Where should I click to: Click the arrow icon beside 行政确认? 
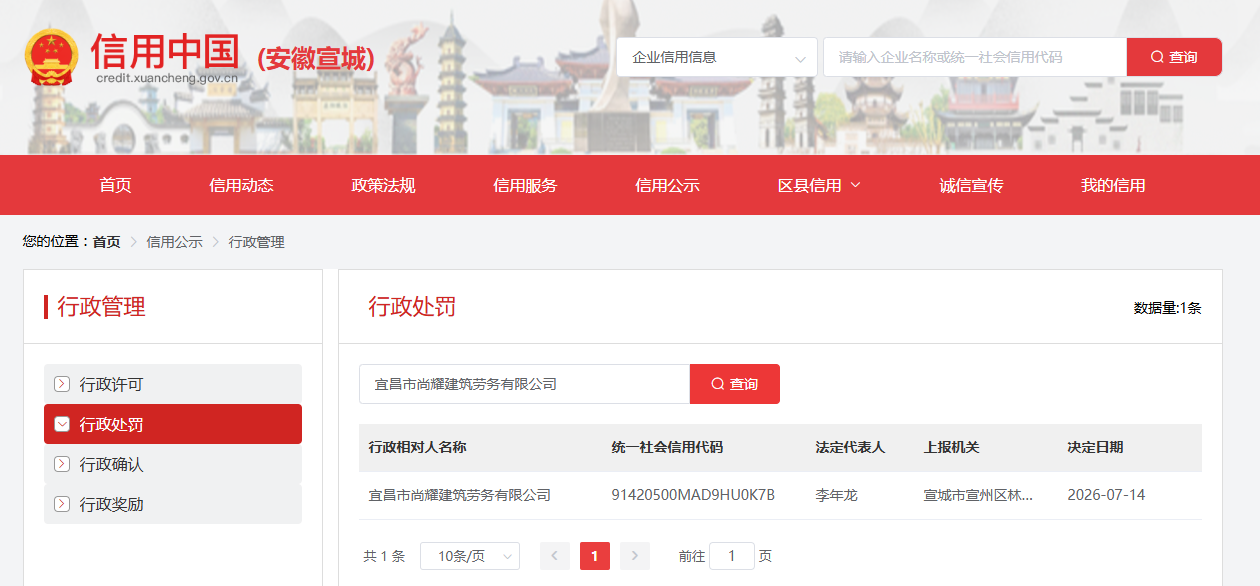pos(62,464)
